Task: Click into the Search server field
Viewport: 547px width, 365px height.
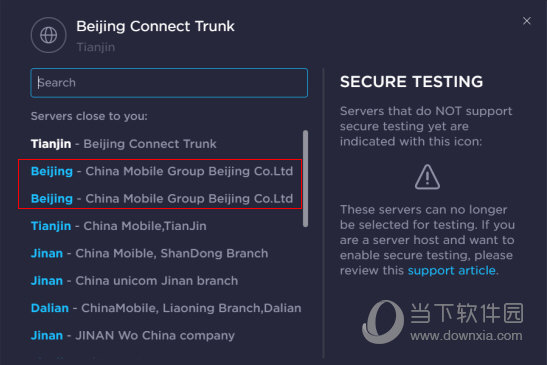Action: 169,83
